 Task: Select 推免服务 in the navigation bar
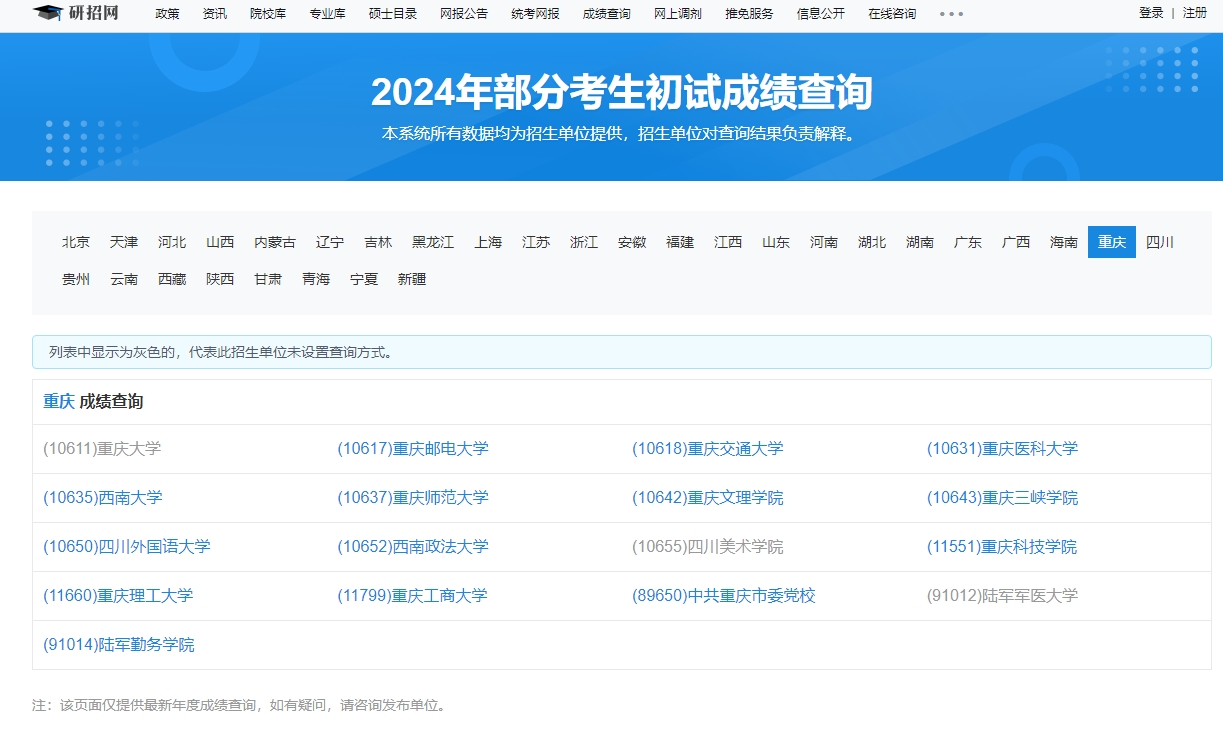[x=749, y=14]
